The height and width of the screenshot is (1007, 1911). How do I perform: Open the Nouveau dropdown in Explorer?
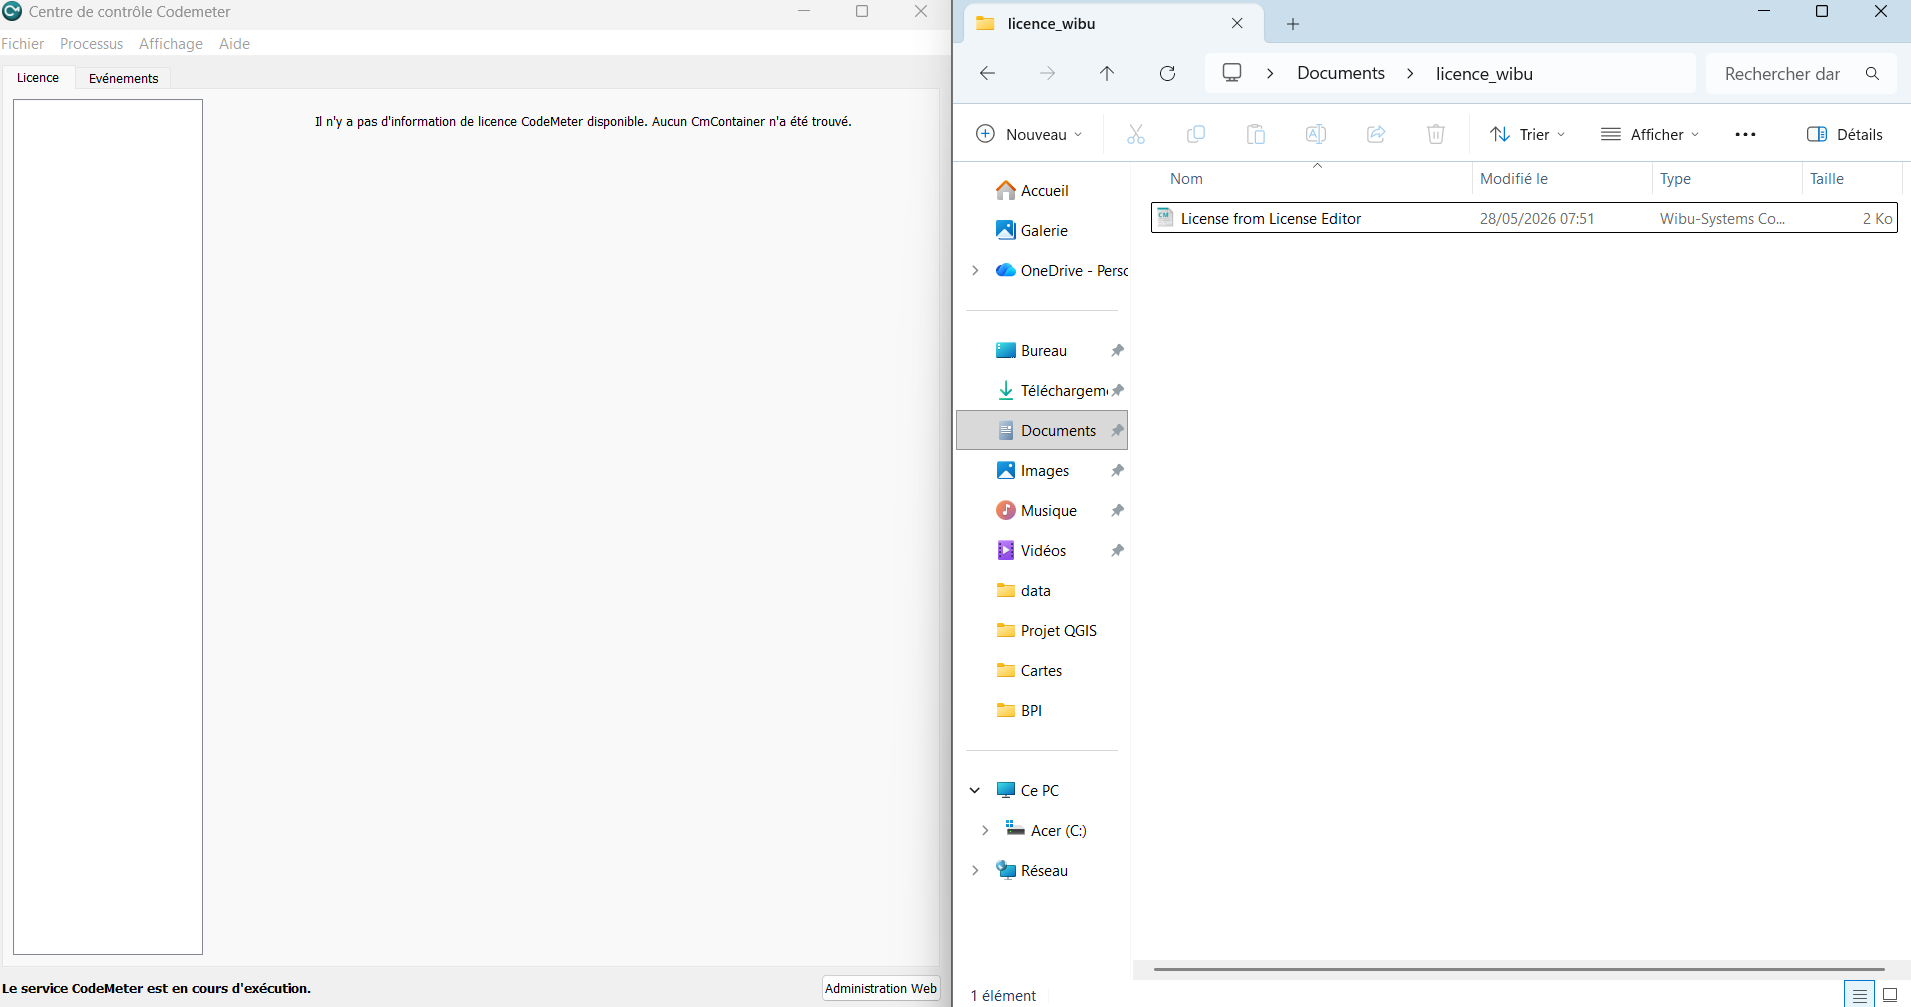click(1029, 134)
